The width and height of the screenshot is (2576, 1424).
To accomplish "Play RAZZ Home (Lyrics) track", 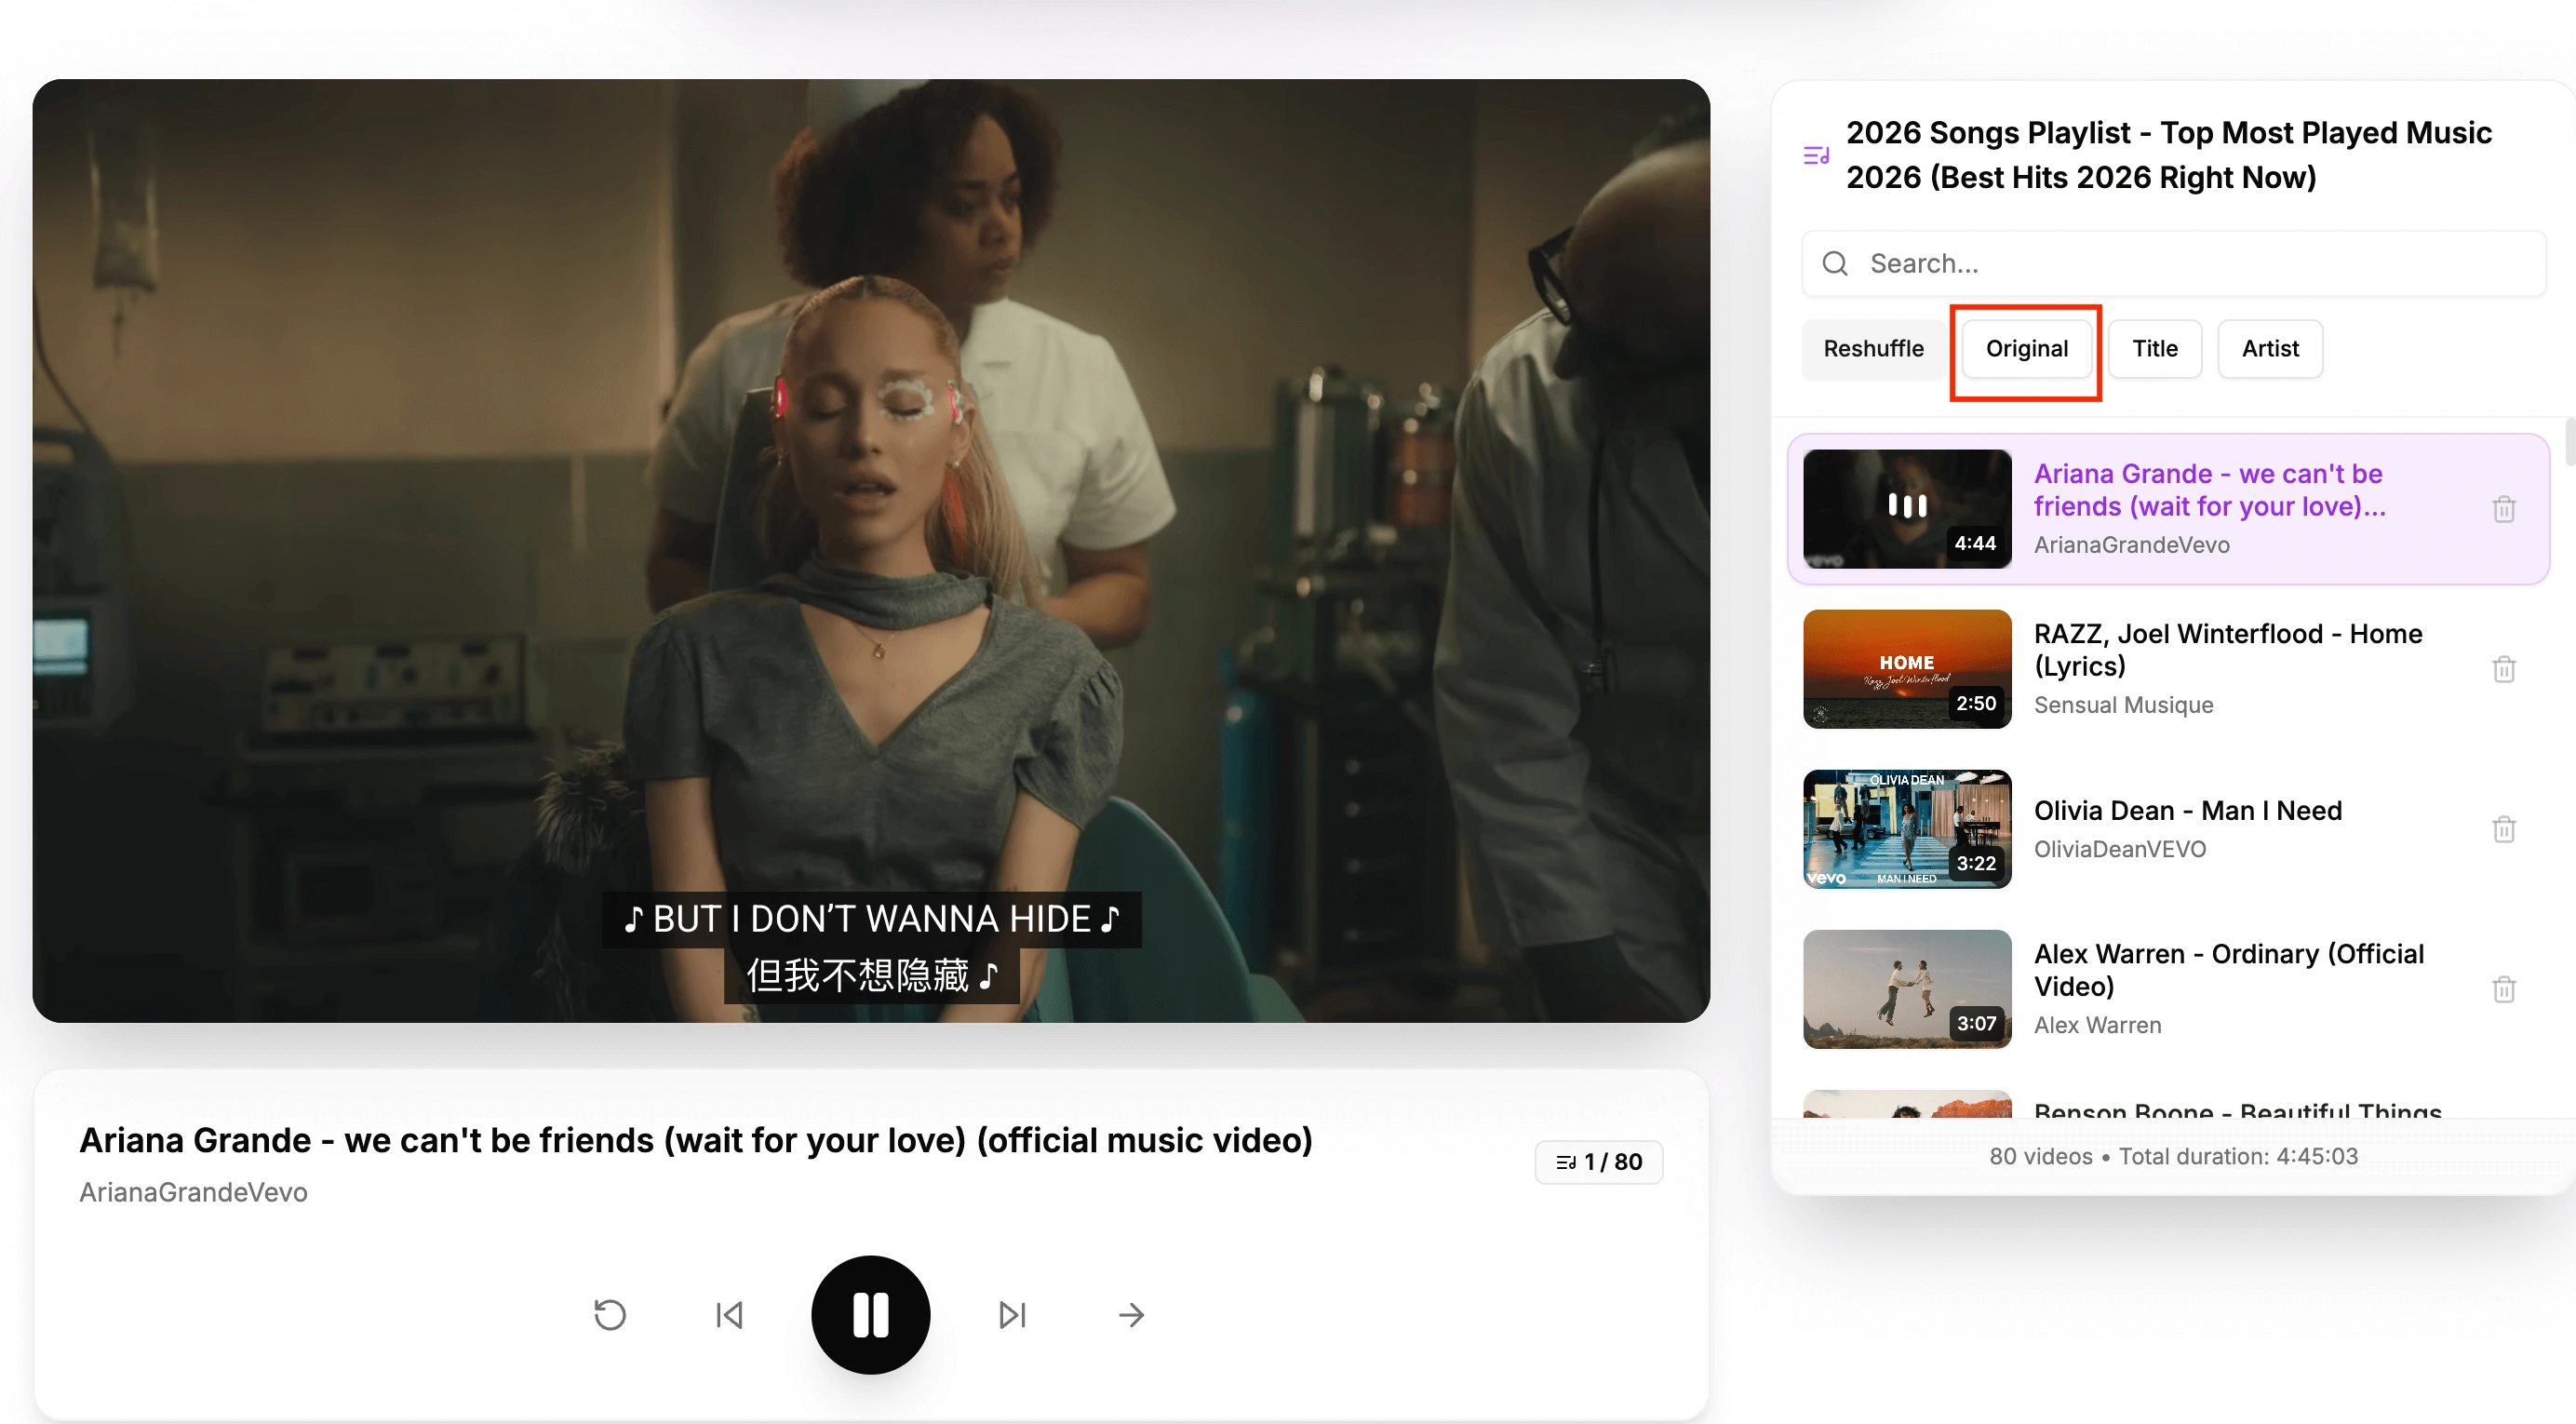I will pyautogui.click(x=2227, y=650).
